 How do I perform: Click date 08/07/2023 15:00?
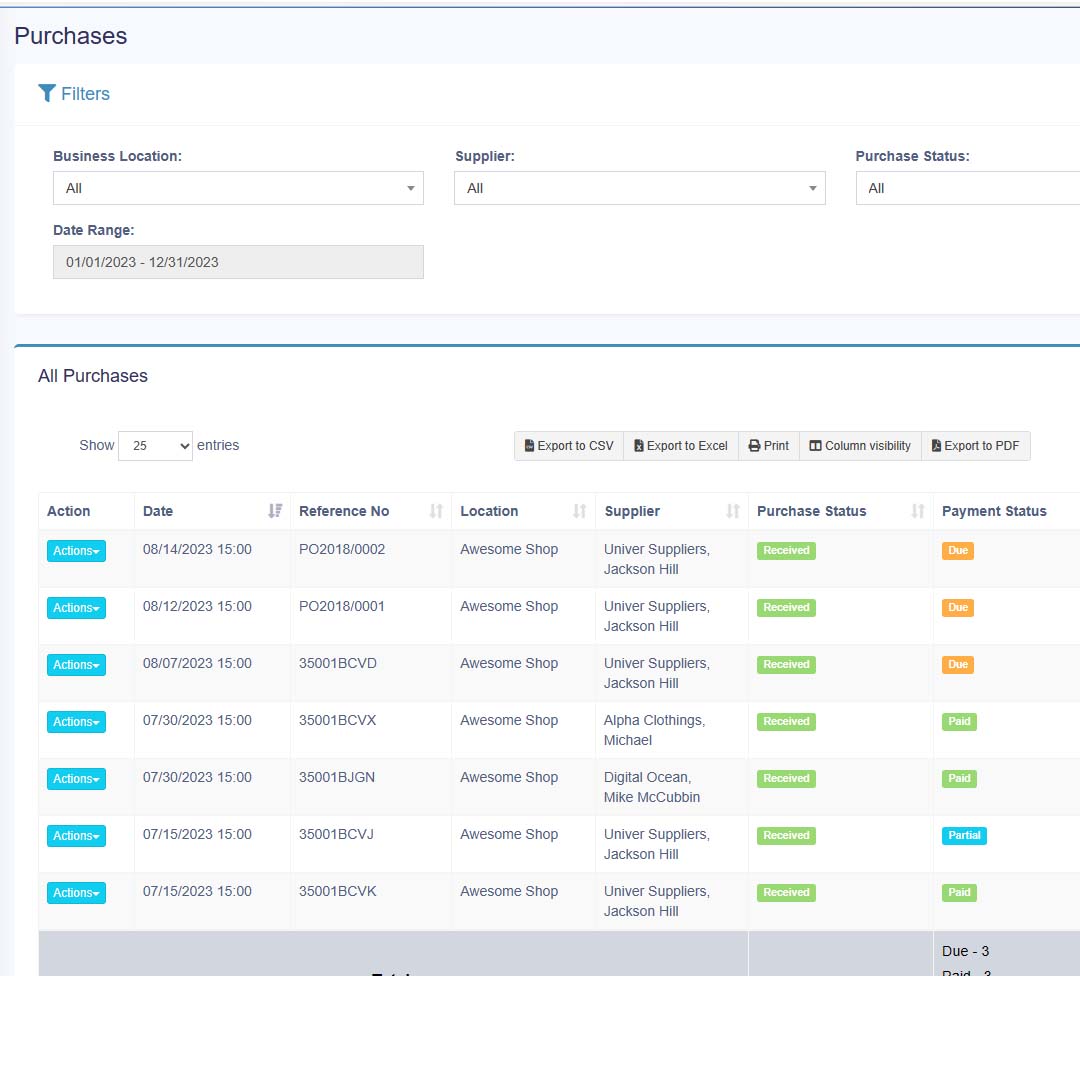pos(197,663)
